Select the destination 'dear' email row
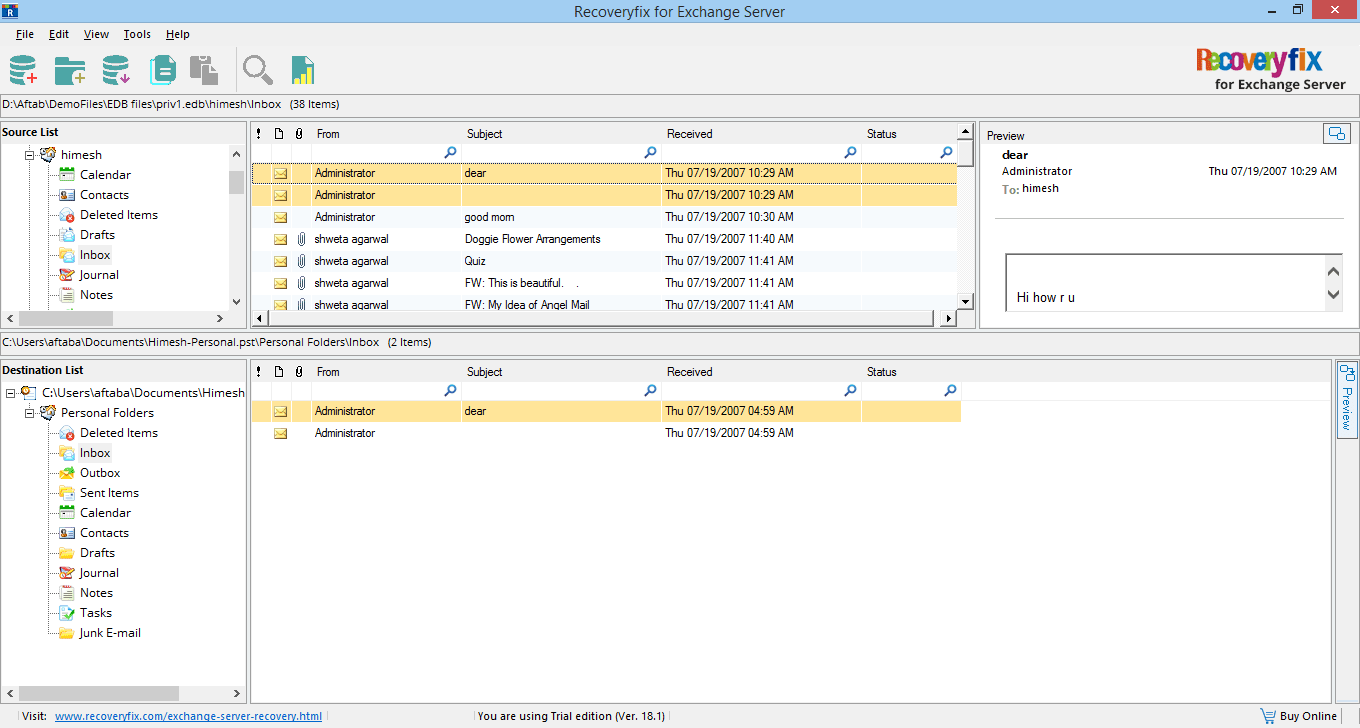 (606, 411)
